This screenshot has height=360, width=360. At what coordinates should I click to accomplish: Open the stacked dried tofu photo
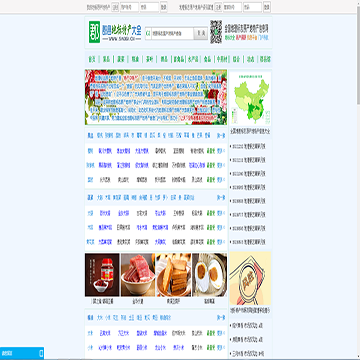pos(173,275)
